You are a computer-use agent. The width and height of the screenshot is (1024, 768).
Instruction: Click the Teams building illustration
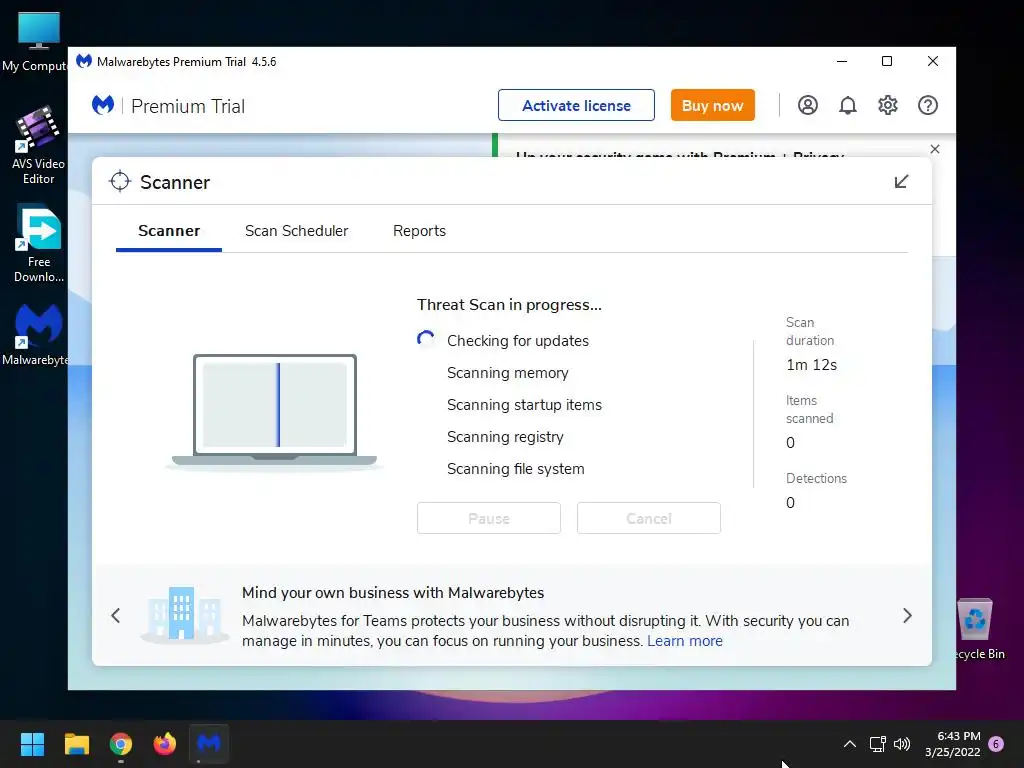184,615
